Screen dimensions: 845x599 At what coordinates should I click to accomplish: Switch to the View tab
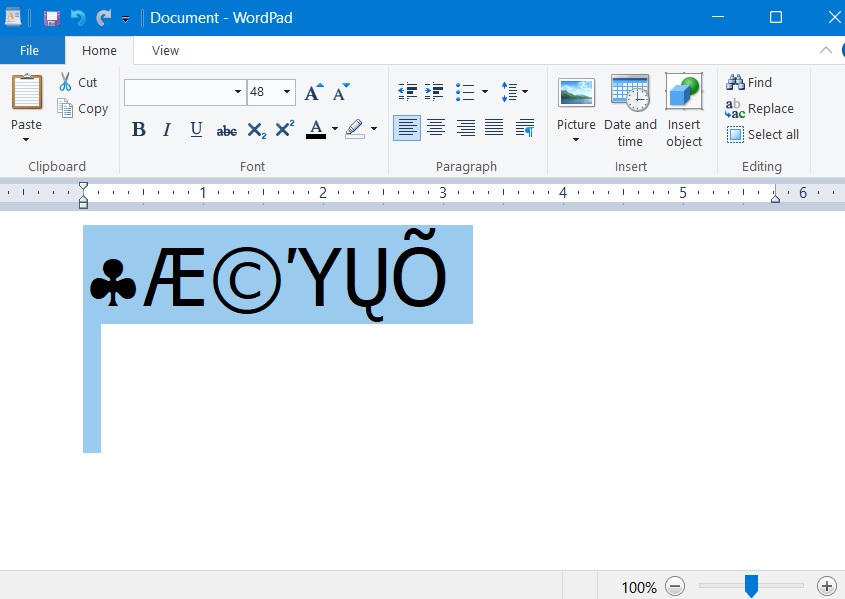point(163,50)
